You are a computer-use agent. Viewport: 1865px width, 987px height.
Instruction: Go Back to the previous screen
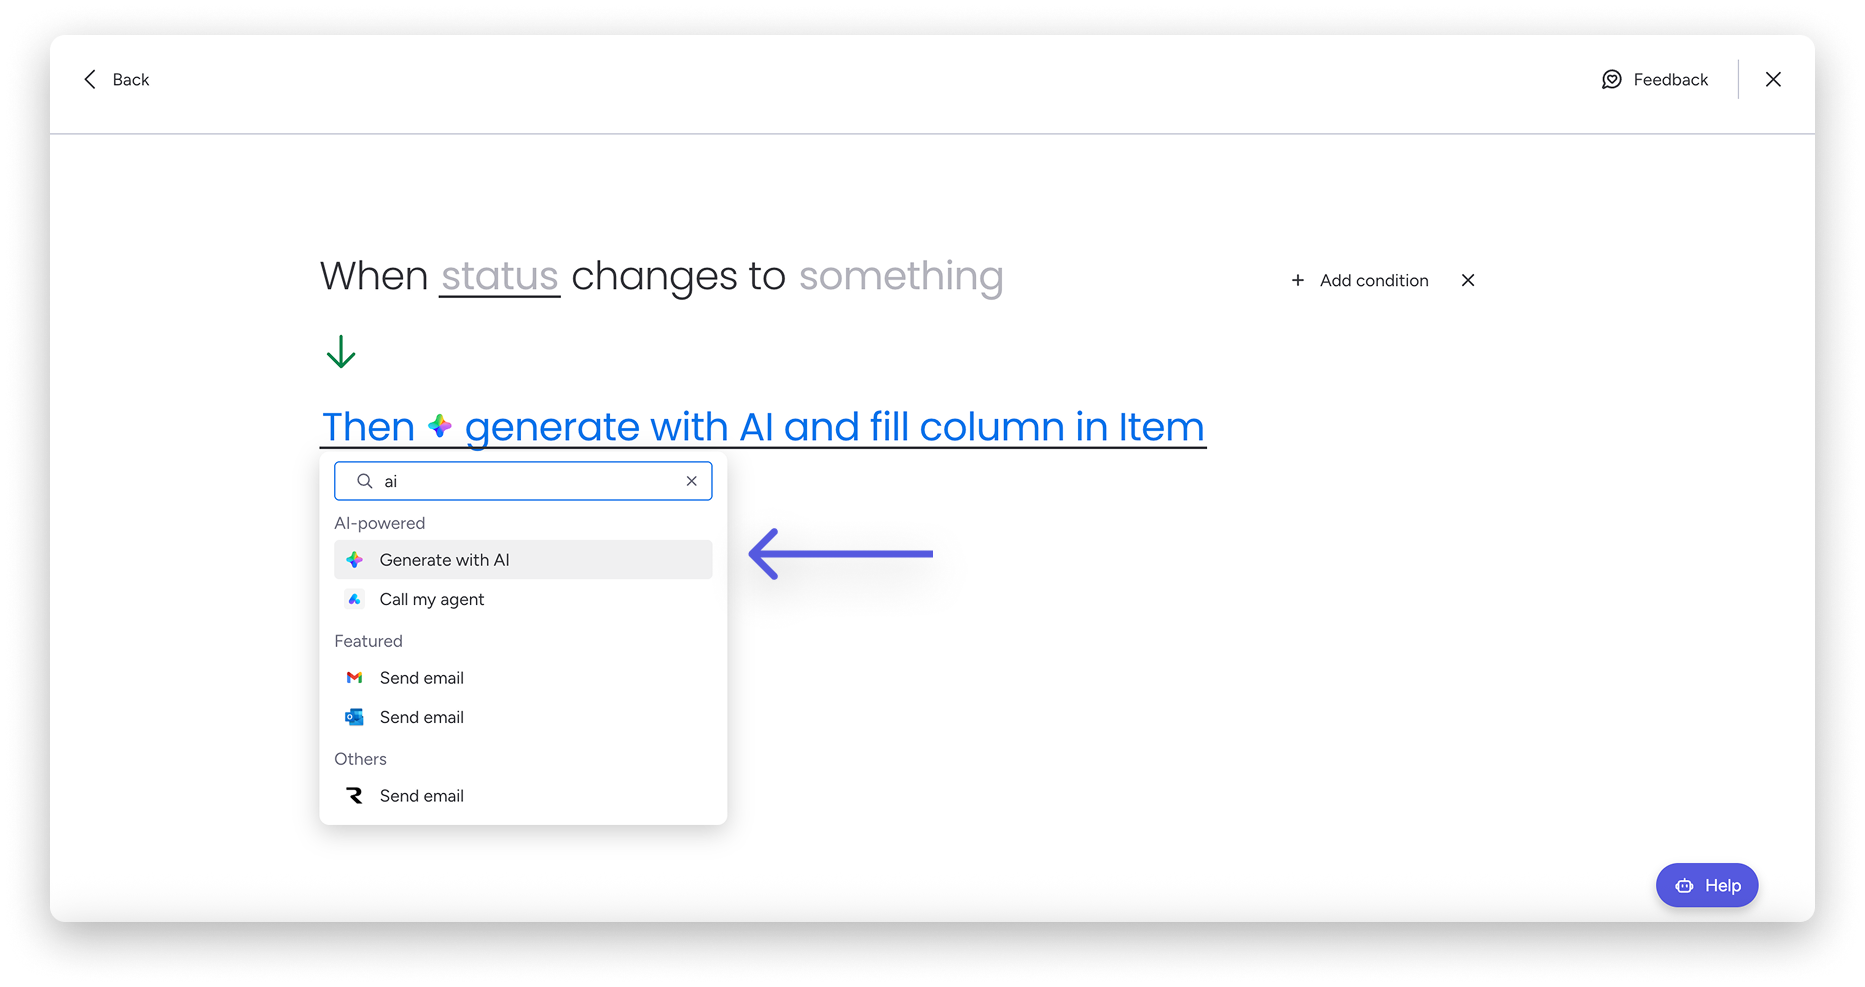(130, 80)
